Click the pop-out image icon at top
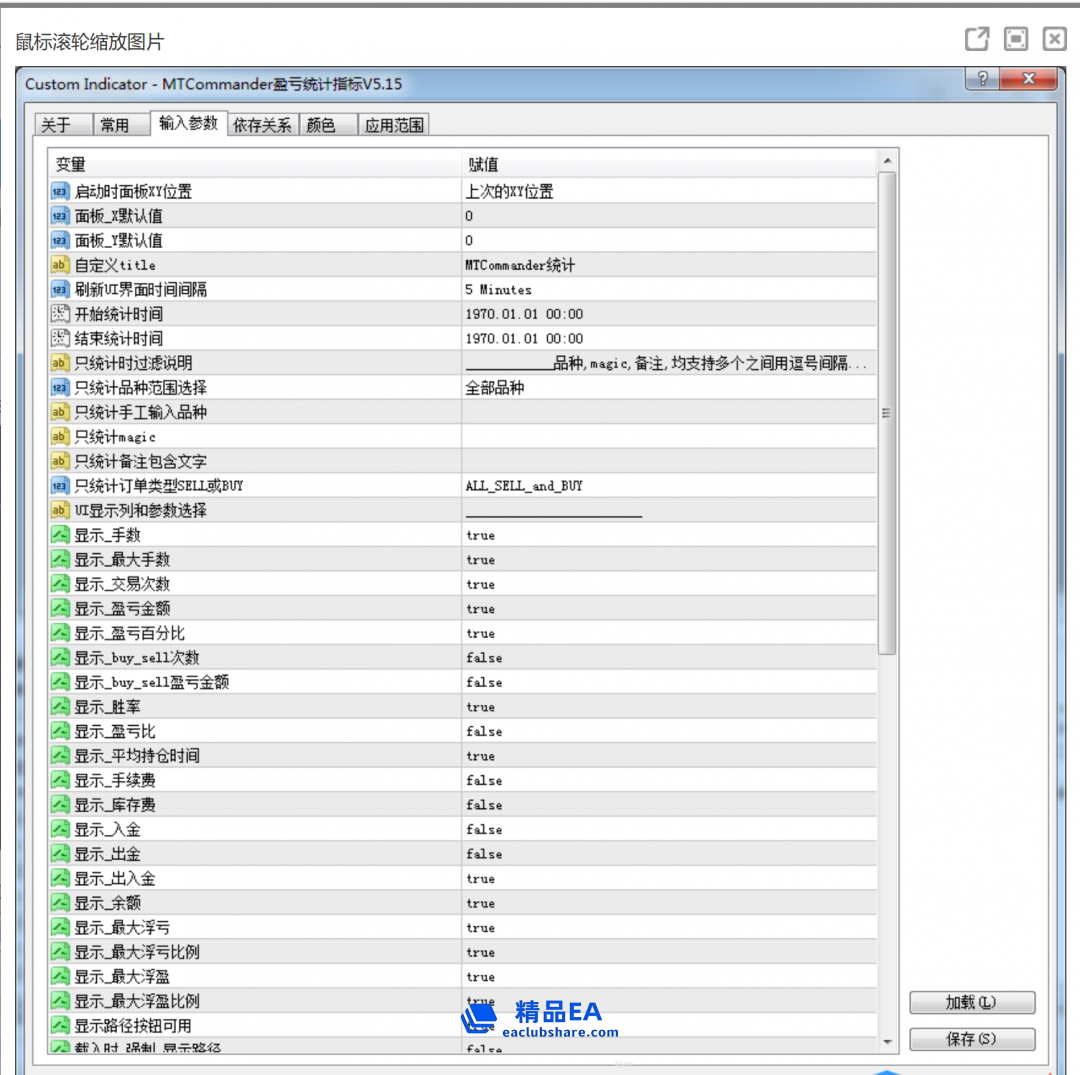 pos(976,39)
